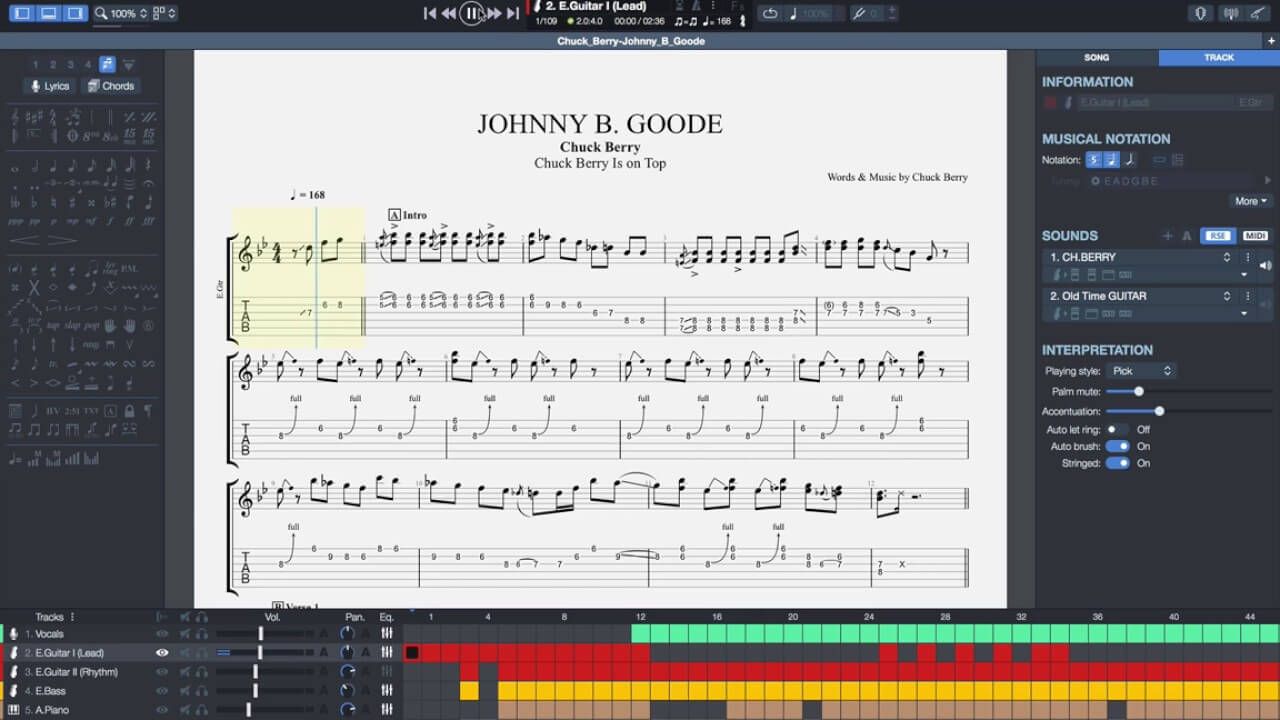Toggle the bottom global view panel
The height and width of the screenshot is (720, 1280).
click(48, 13)
